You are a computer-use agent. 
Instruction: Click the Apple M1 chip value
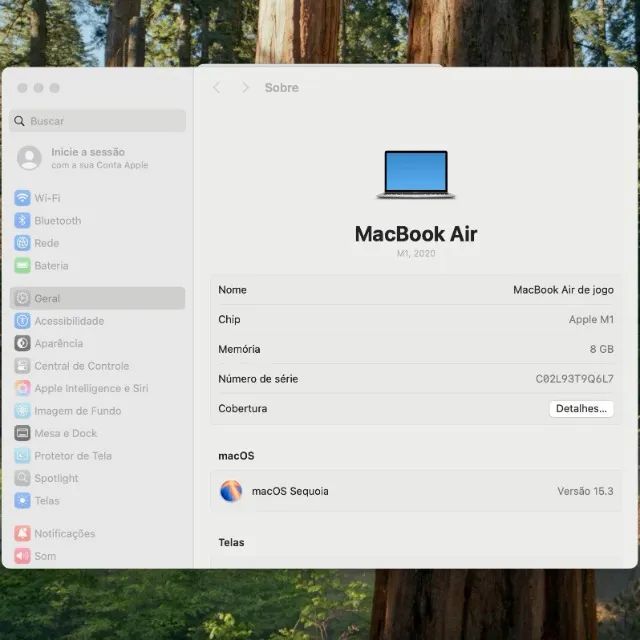tap(591, 320)
